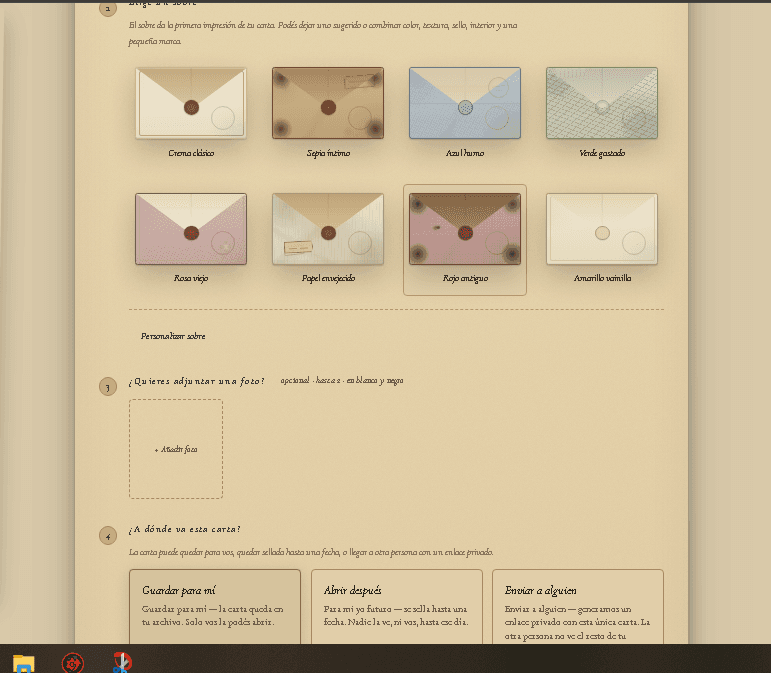This screenshot has width=771, height=673.
Task: Select the Enviar a alguien option
Action: tap(578, 607)
